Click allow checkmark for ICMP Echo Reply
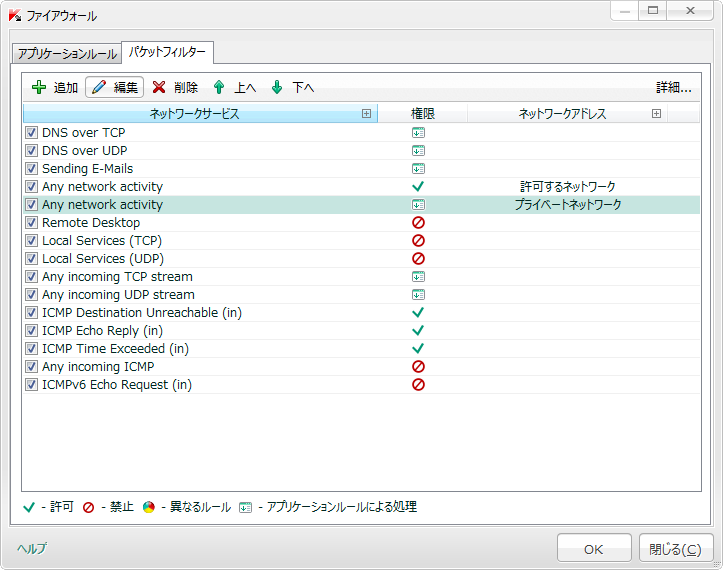The image size is (723, 570). [x=418, y=331]
